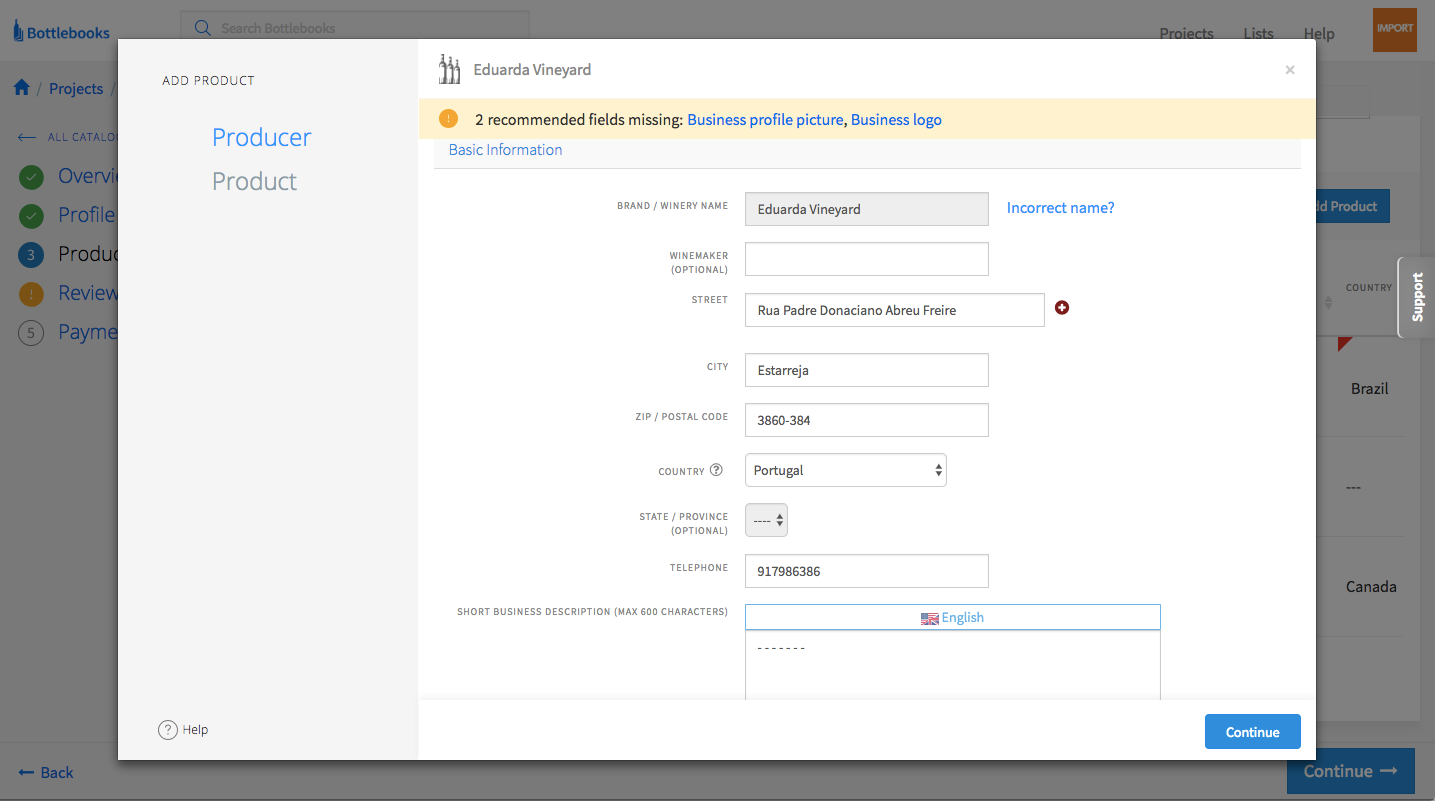Open the State / Province dropdown
The width and height of the screenshot is (1435, 801).
pos(767,520)
